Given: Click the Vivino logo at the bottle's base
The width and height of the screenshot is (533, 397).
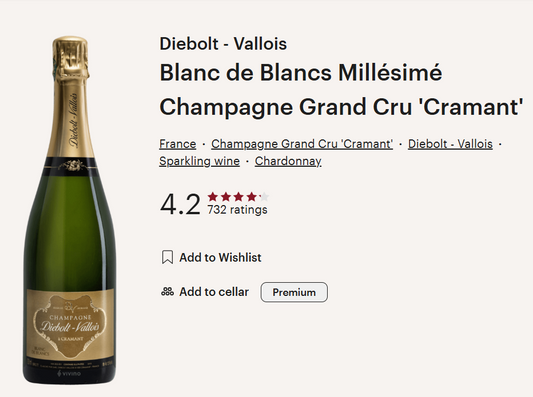Looking at the screenshot, I should [69, 373].
